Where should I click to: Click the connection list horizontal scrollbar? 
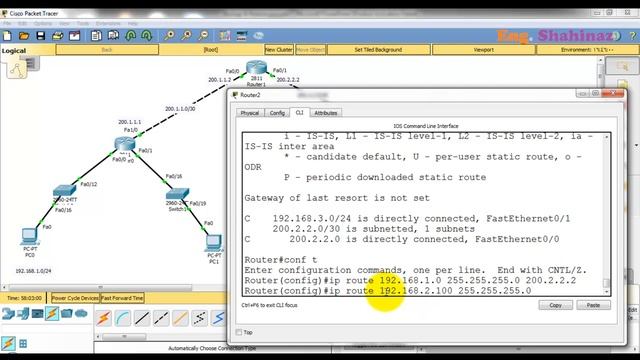pyautogui.click(x=124, y=337)
